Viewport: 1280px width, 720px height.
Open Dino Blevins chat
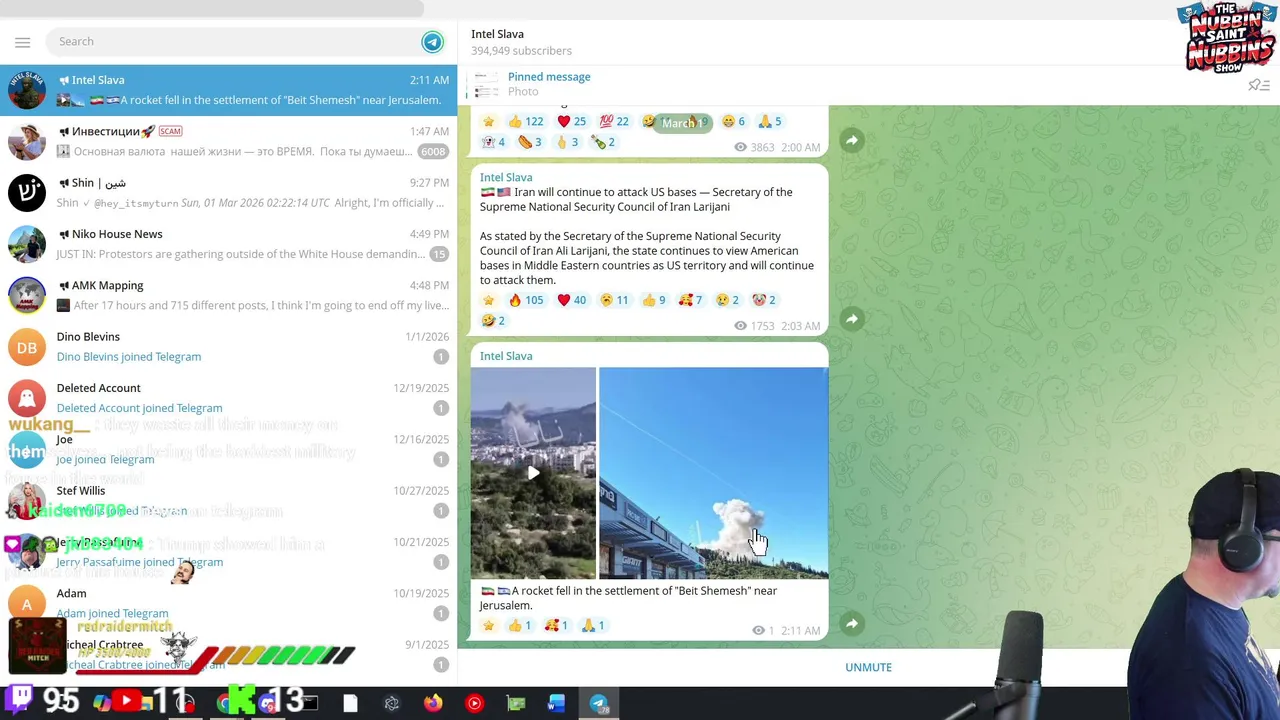click(x=228, y=347)
